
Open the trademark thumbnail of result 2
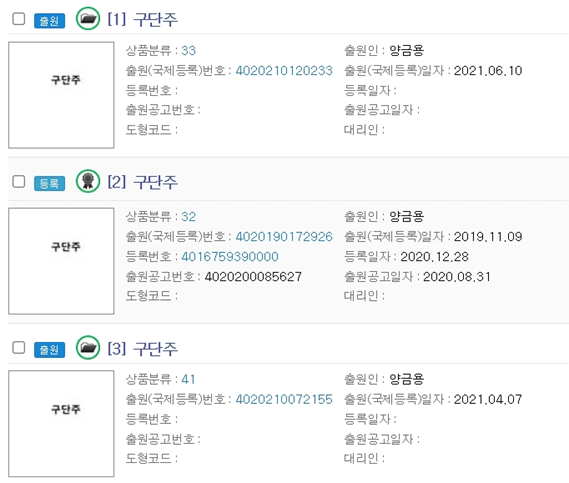pyautogui.click(x=61, y=261)
